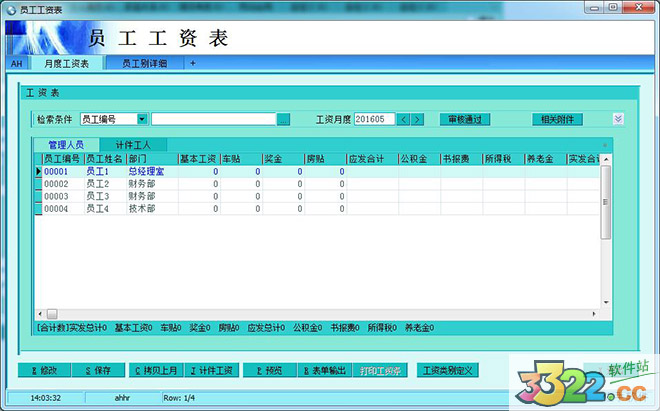Viewport: 660px width, 411px height.
Task: Select the 计件工人 tab
Action: point(133,145)
